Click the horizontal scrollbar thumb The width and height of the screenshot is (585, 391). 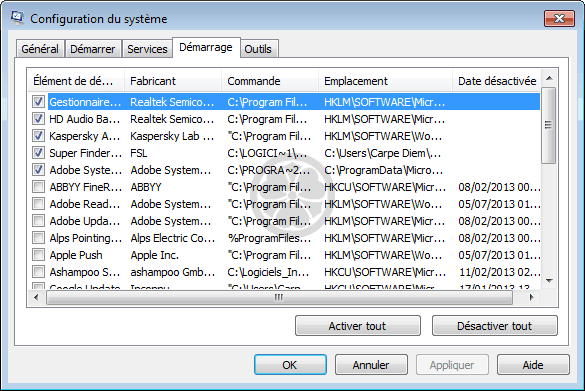279,297
